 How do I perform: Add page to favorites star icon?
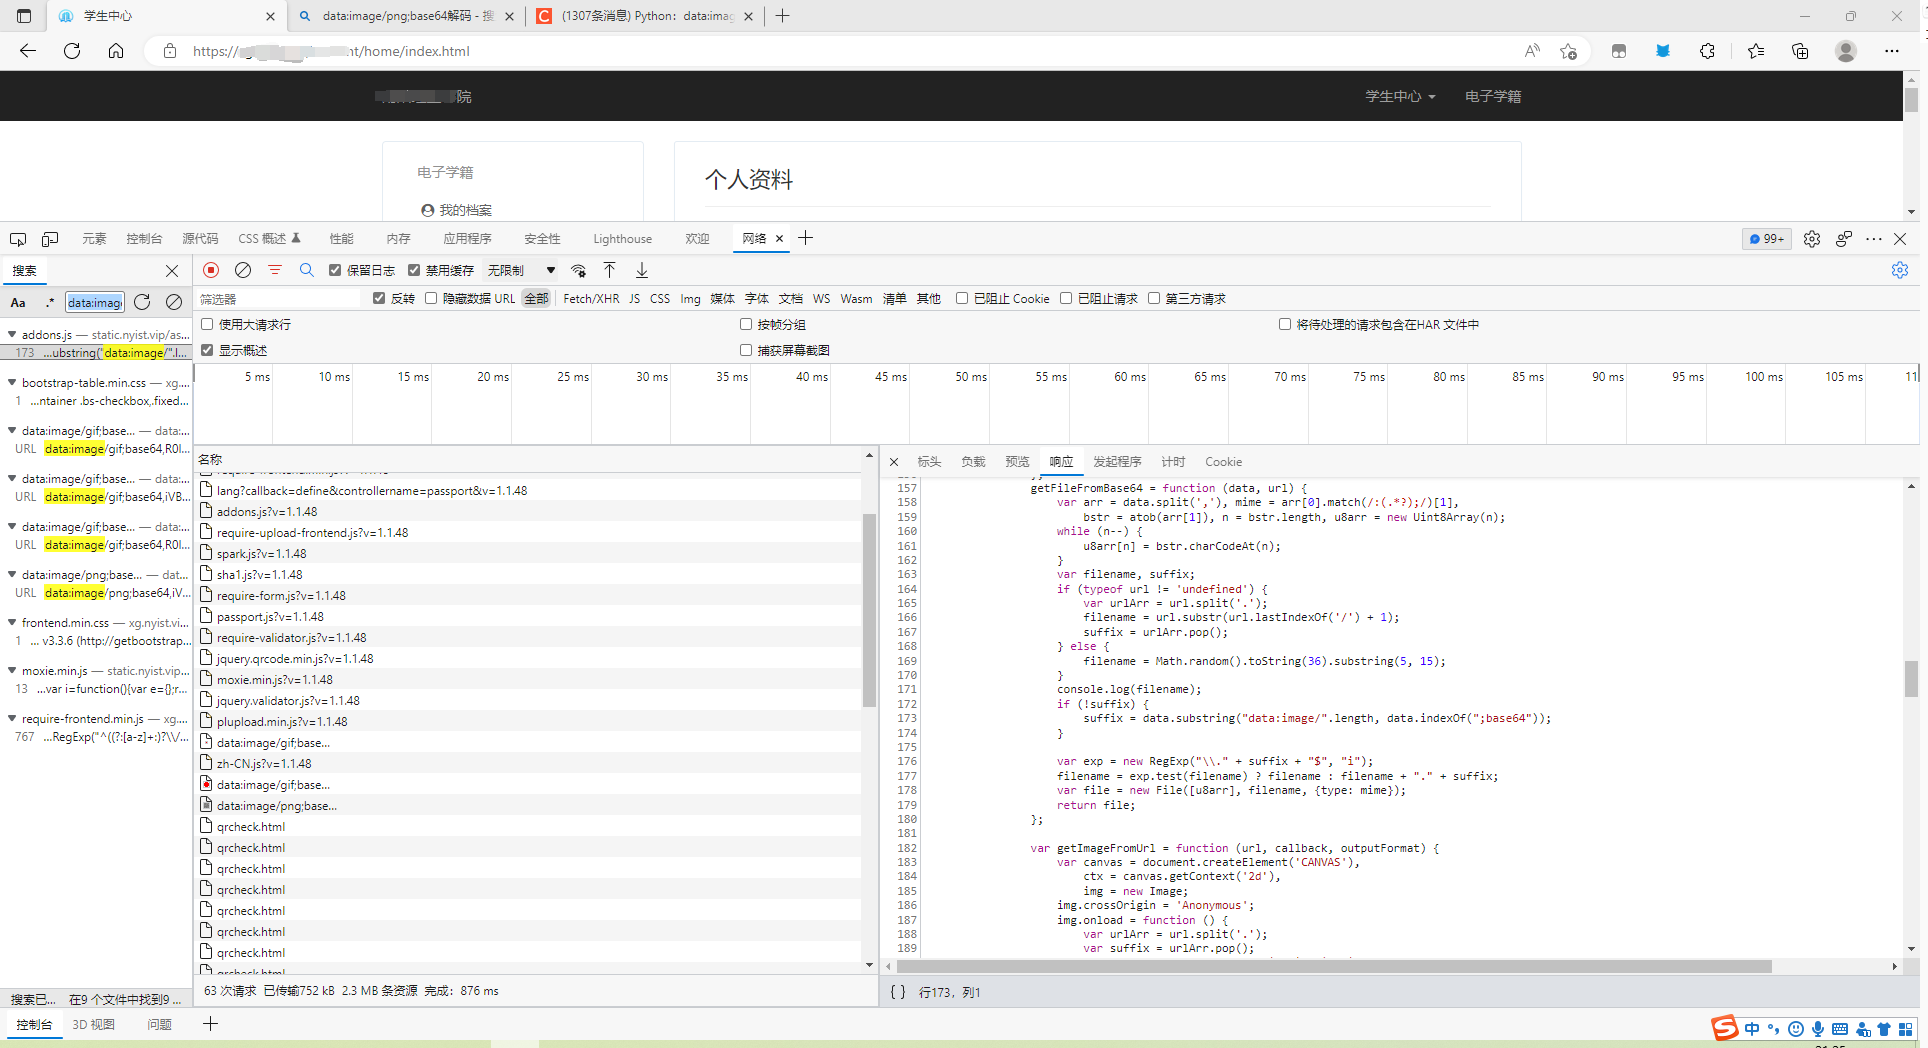(x=1568, y=51)
